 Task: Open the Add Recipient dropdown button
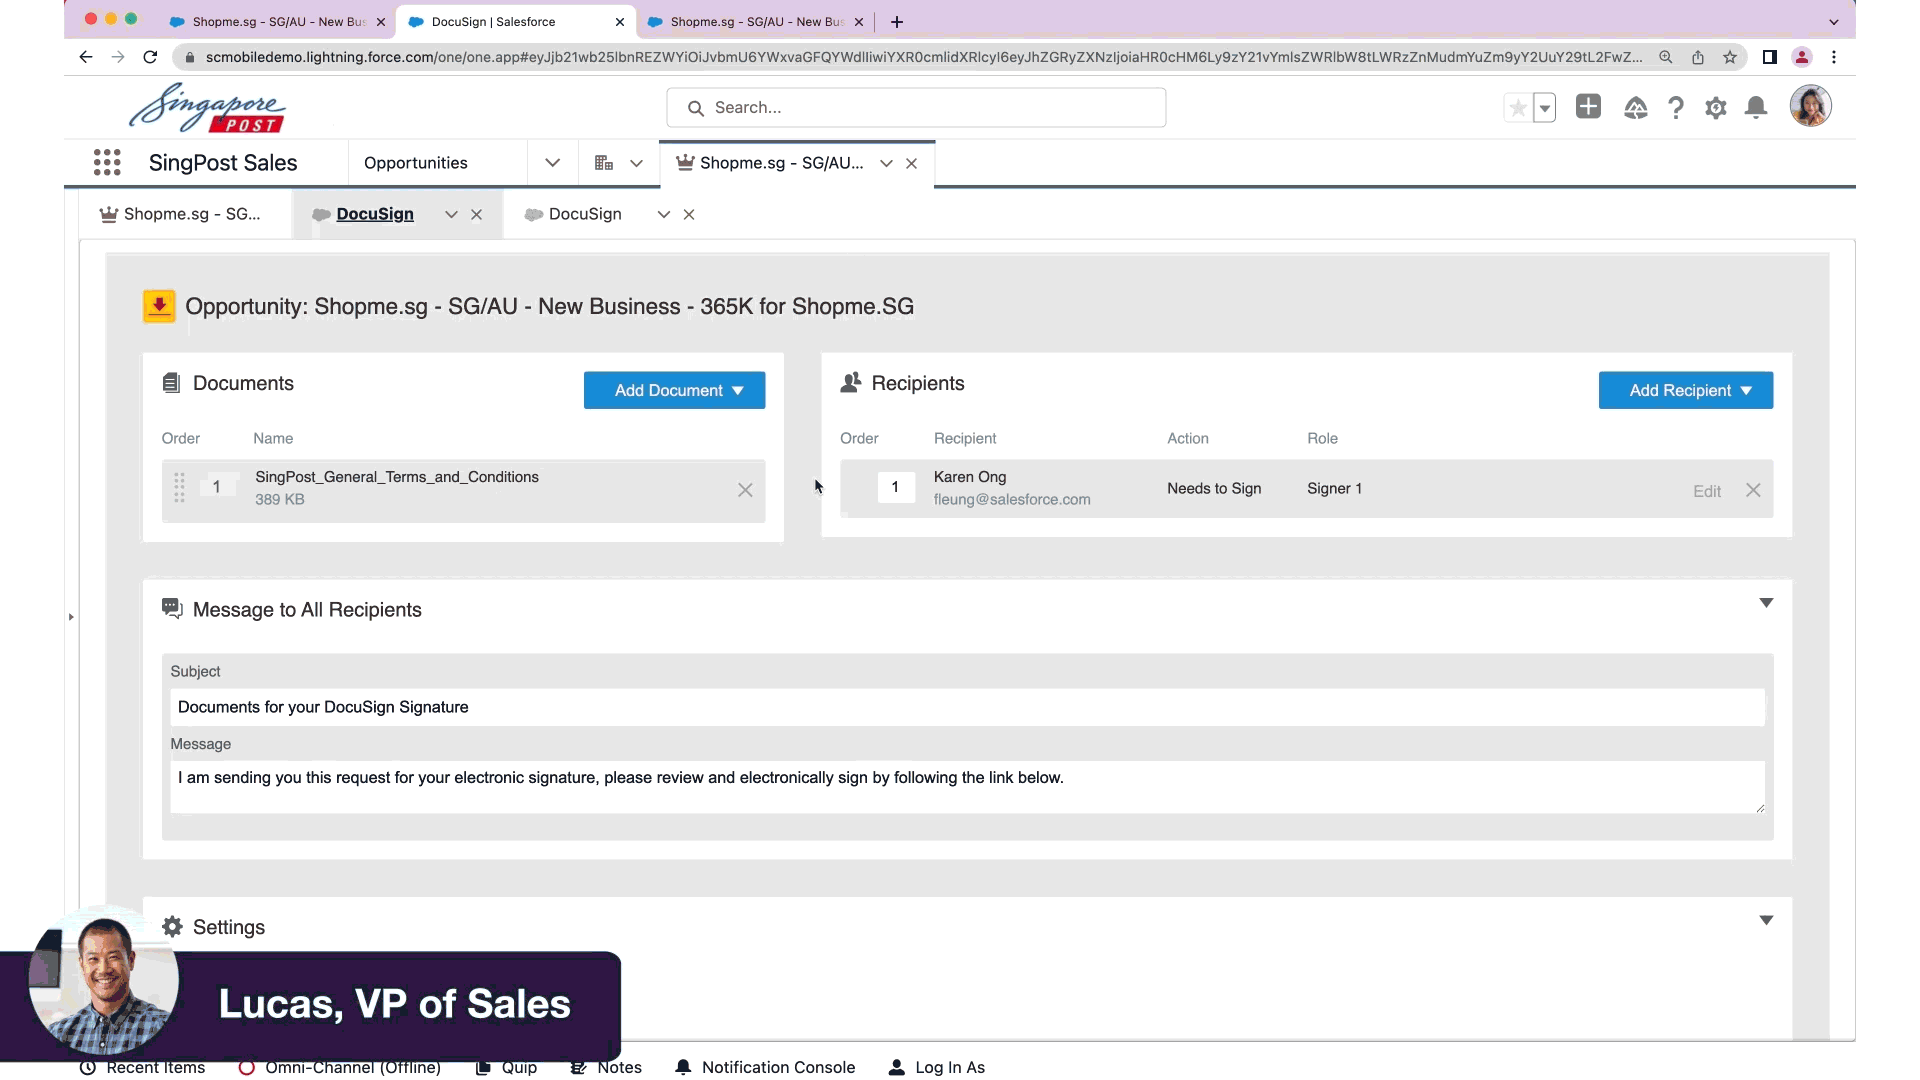1686,390
